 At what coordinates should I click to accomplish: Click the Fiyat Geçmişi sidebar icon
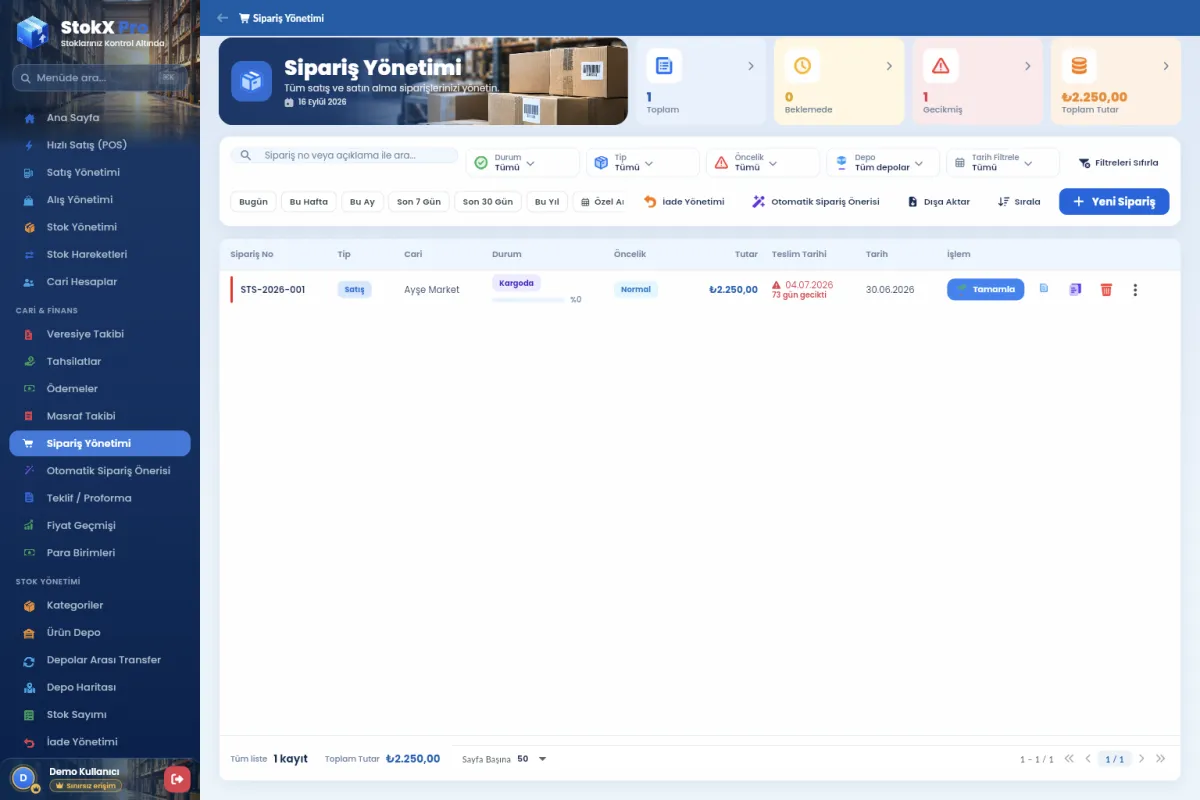(28, 525)
